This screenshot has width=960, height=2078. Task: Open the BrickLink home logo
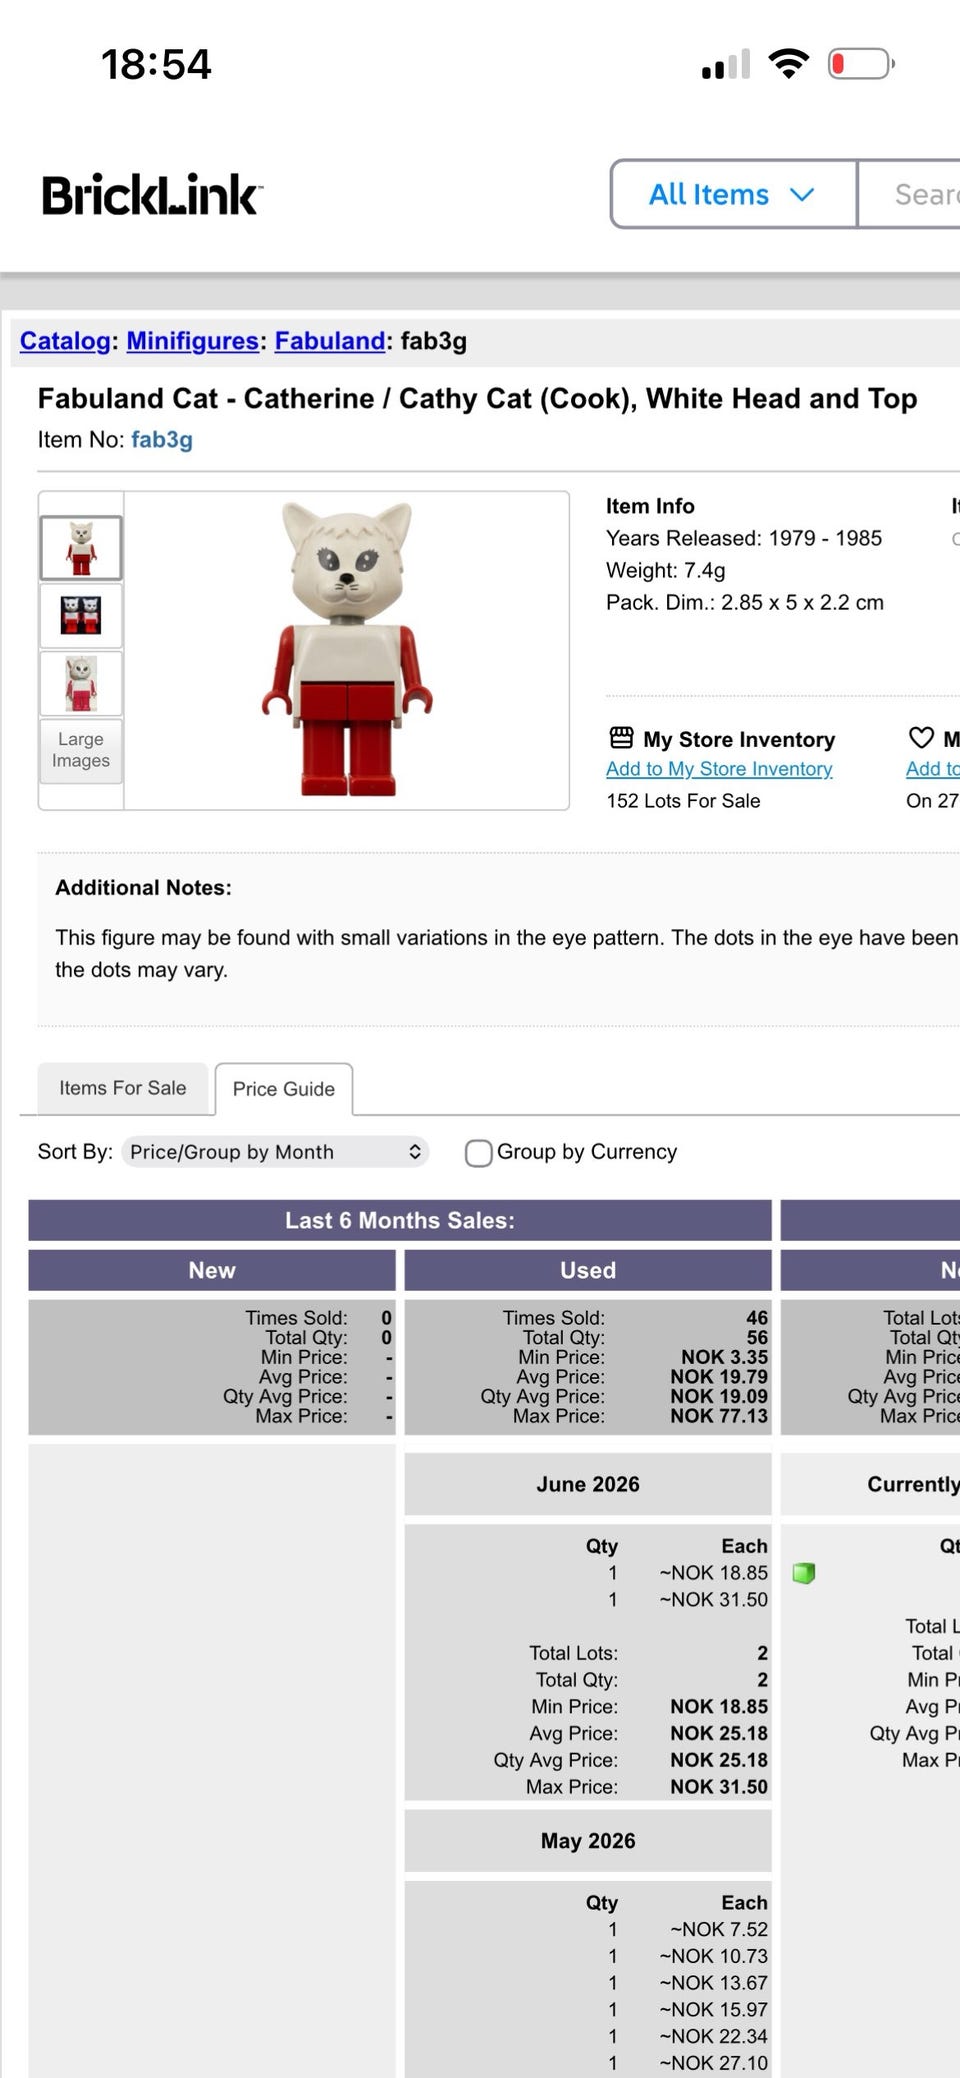tap(152, 195)
